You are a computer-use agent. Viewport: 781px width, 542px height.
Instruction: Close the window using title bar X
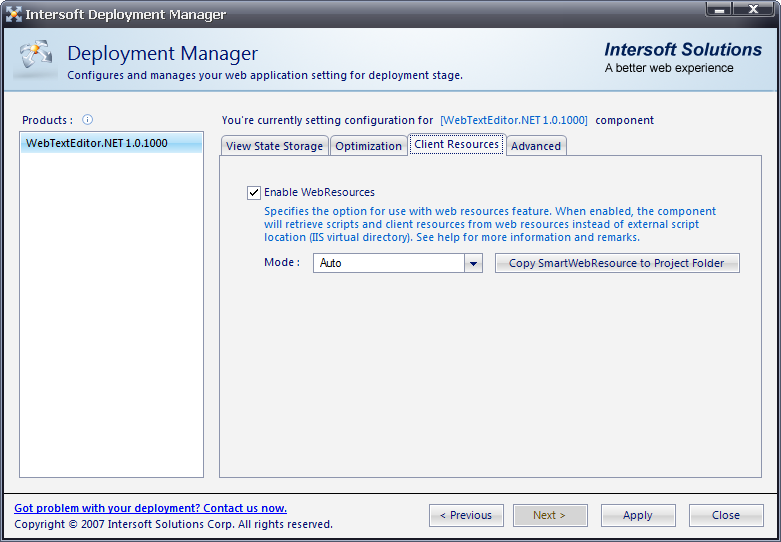[x=754, y=10]
